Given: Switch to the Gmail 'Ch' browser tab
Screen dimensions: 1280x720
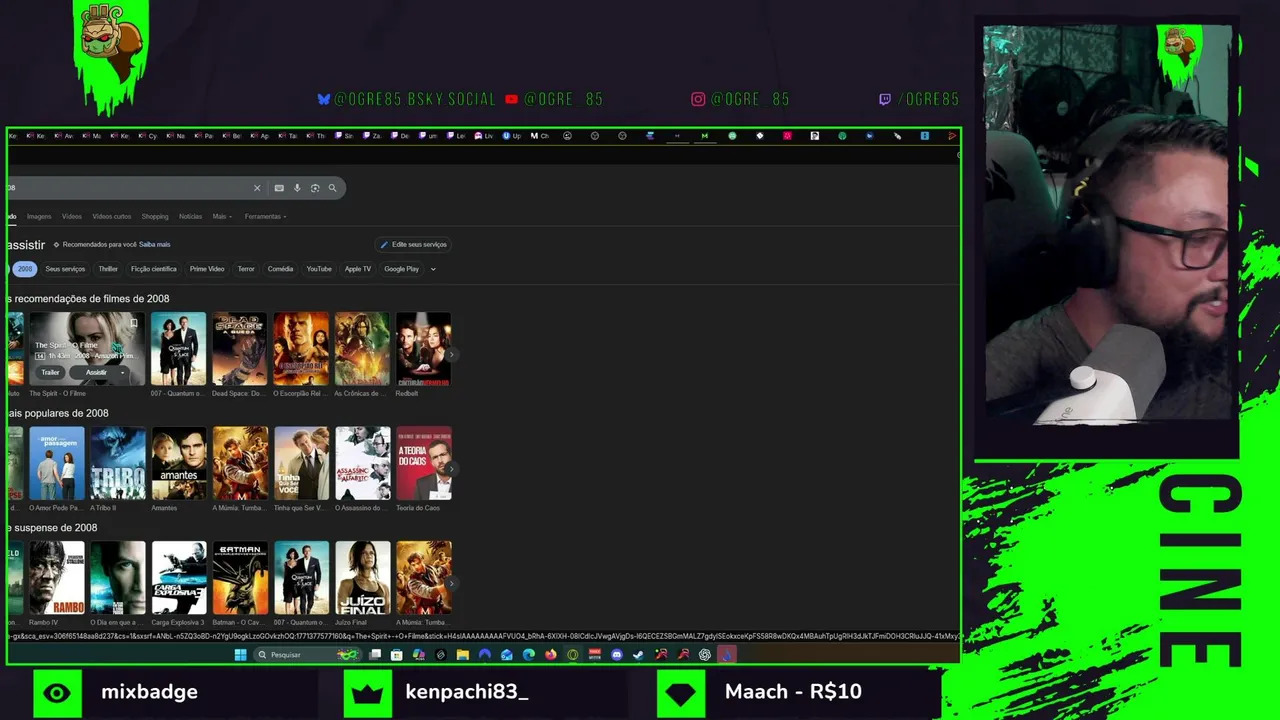Looking at the screenshot, I should point(540,136).
